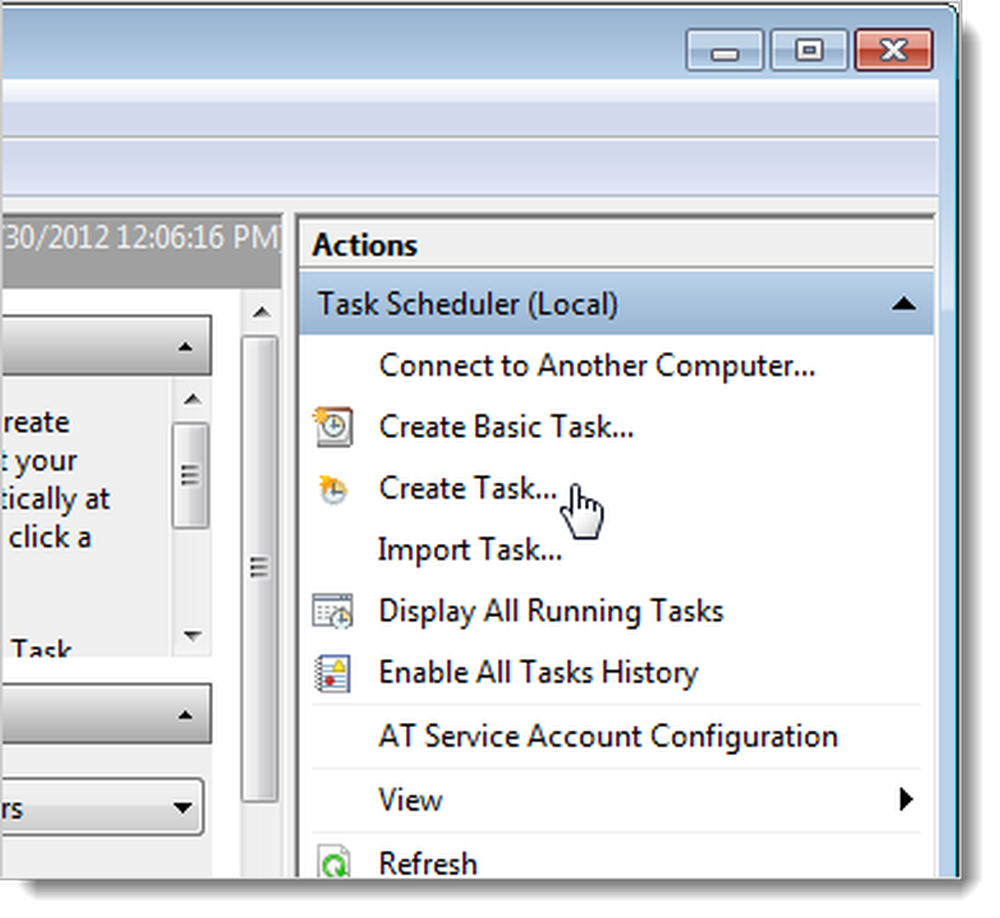The image size is (1000, 918).
Task: Open Connect to Another Computer
Action: (597, 366)
